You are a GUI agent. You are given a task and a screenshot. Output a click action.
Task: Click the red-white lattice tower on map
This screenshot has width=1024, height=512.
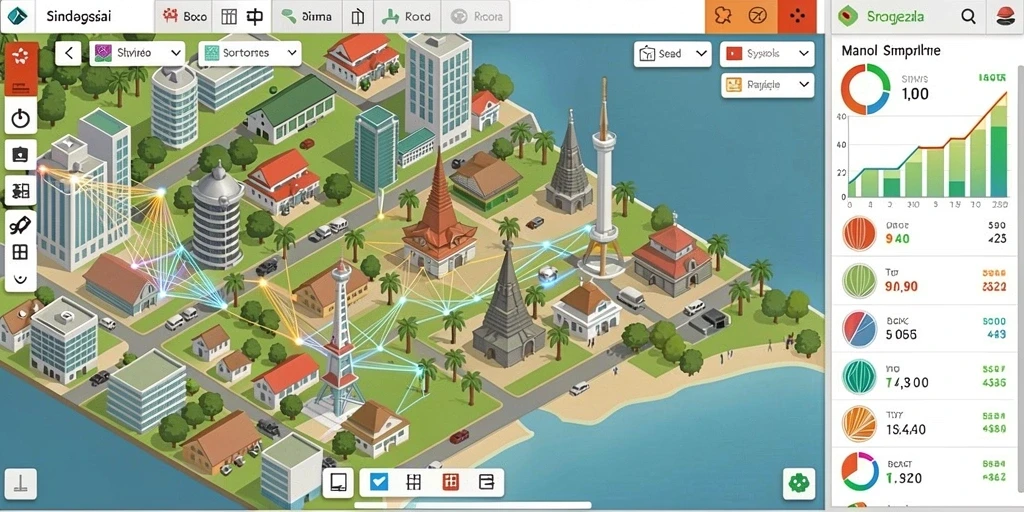[x=339, y=340]
